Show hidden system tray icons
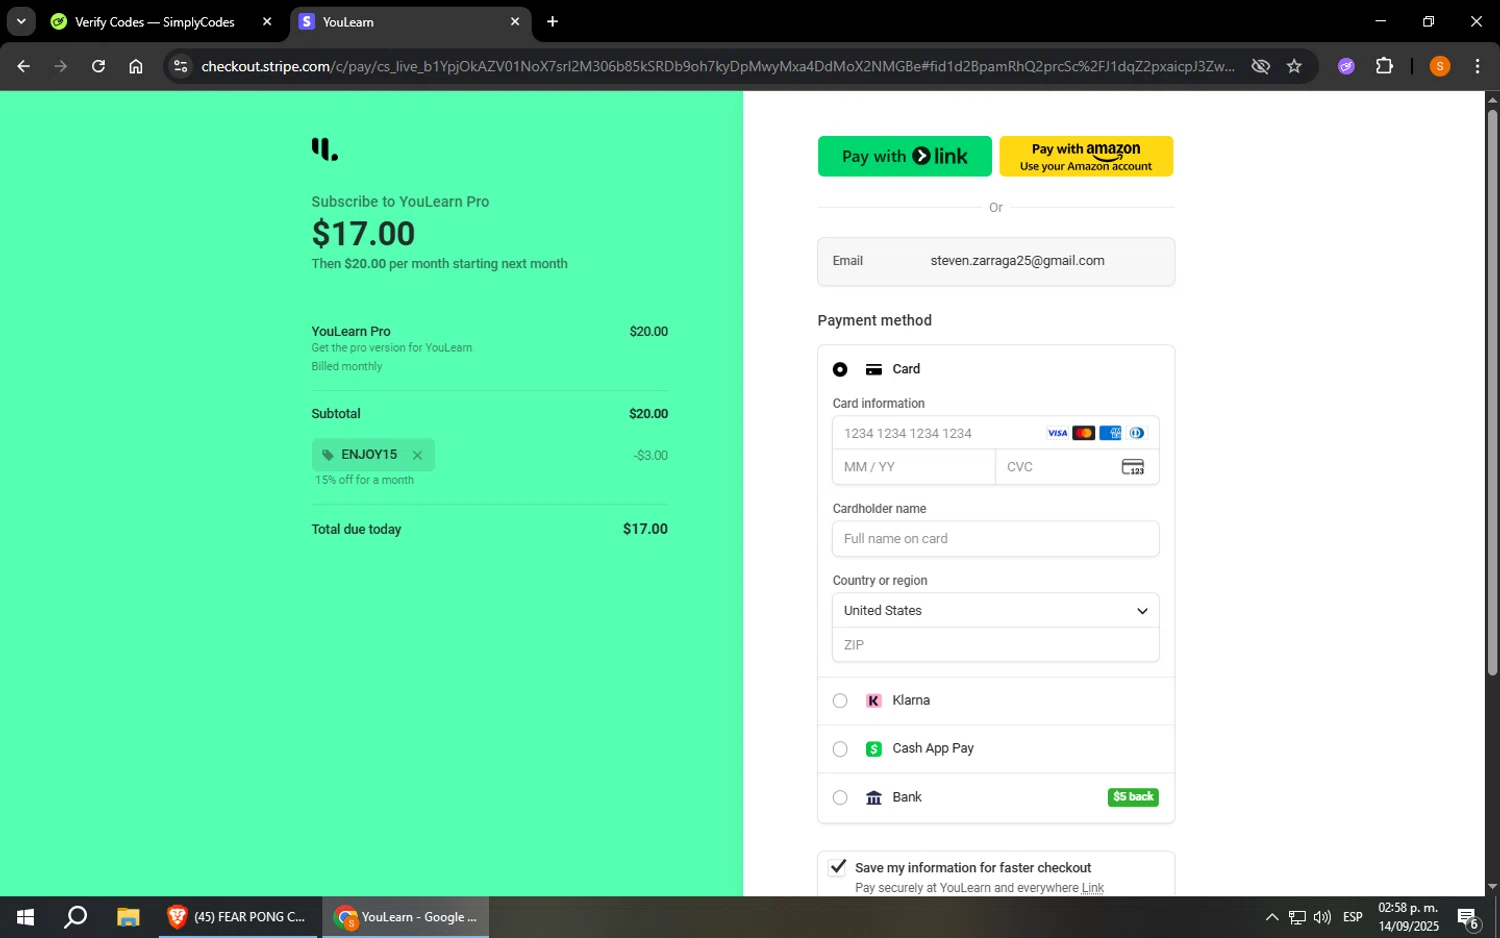Screen dimensions: 1500x938 click(x=1271, y=917)
